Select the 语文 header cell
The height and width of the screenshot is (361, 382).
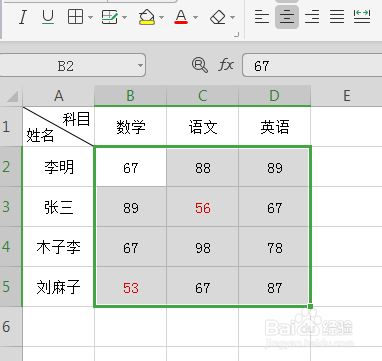pos(202,127)
